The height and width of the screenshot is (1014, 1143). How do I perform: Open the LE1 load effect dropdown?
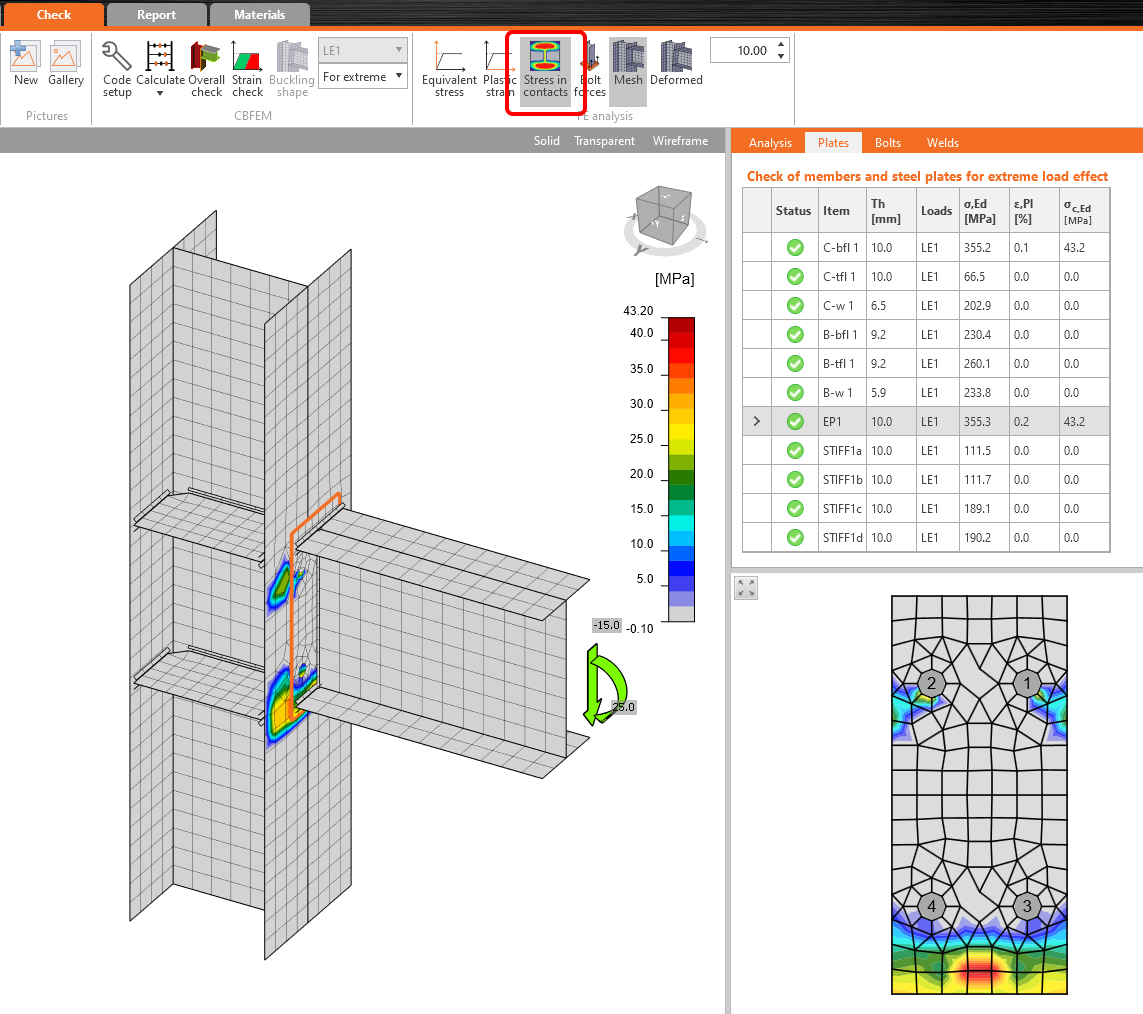(x=399, y=49)
